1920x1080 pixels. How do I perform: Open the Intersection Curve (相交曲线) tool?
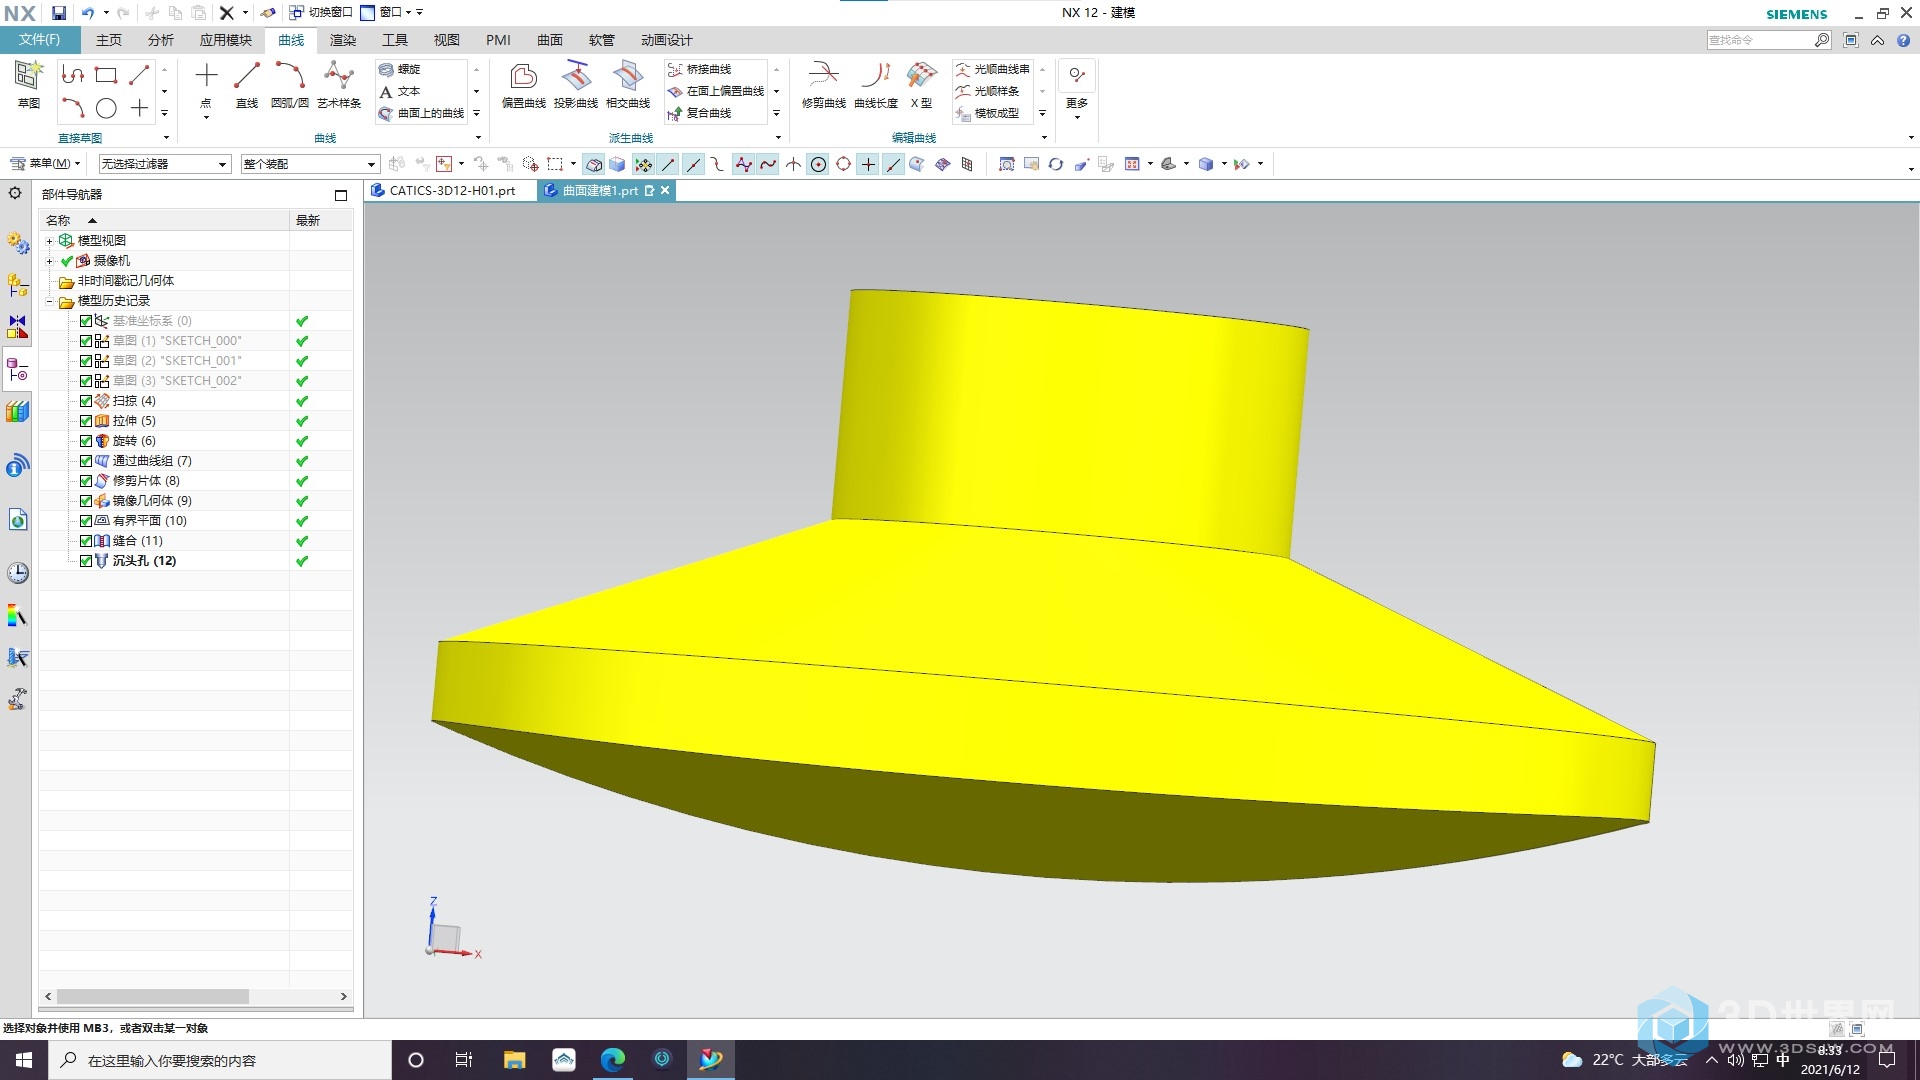(628, 86)
